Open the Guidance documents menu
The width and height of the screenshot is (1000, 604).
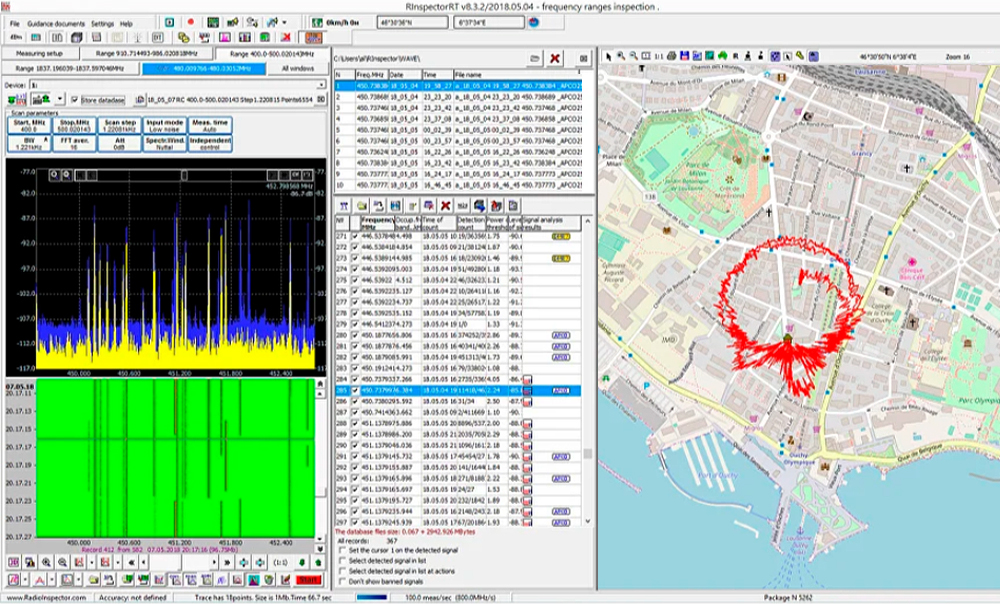pos(56,22)
